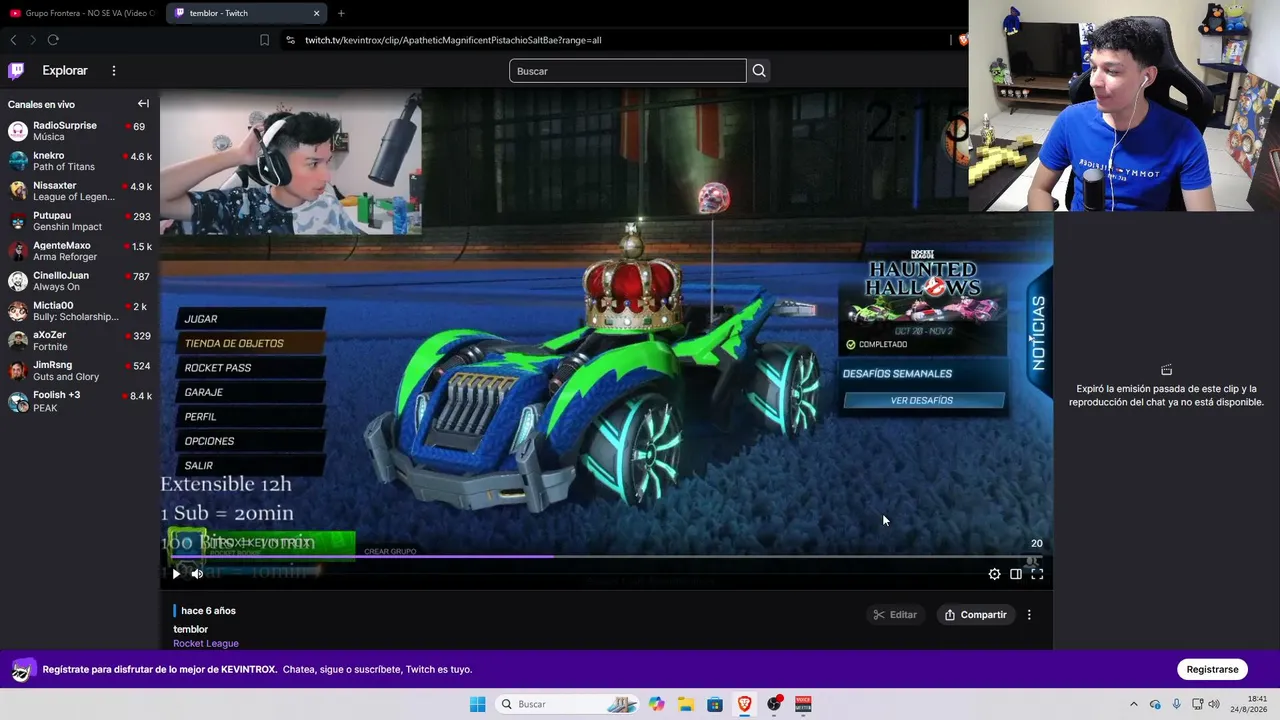Go forward in browser history
Image resolution: width=1280 pixels, height=720 pixels.
pyautogui.click(x=33, y=40)
